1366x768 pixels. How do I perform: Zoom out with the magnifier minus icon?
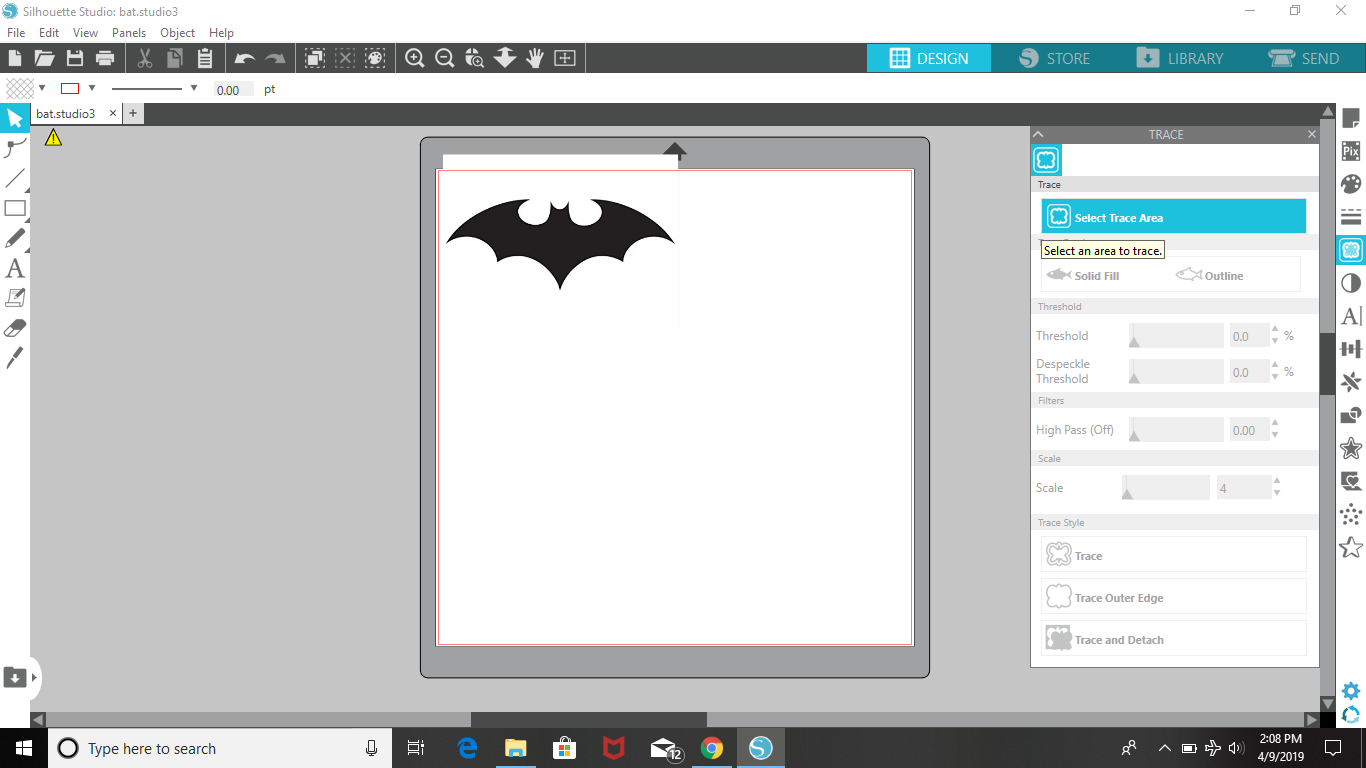pos(445,58)
